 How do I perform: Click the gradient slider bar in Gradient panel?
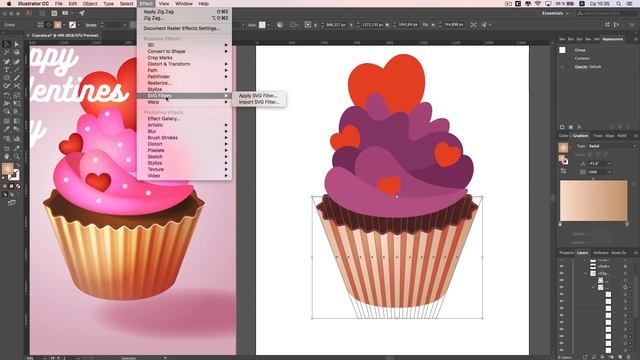click(593, 201)
